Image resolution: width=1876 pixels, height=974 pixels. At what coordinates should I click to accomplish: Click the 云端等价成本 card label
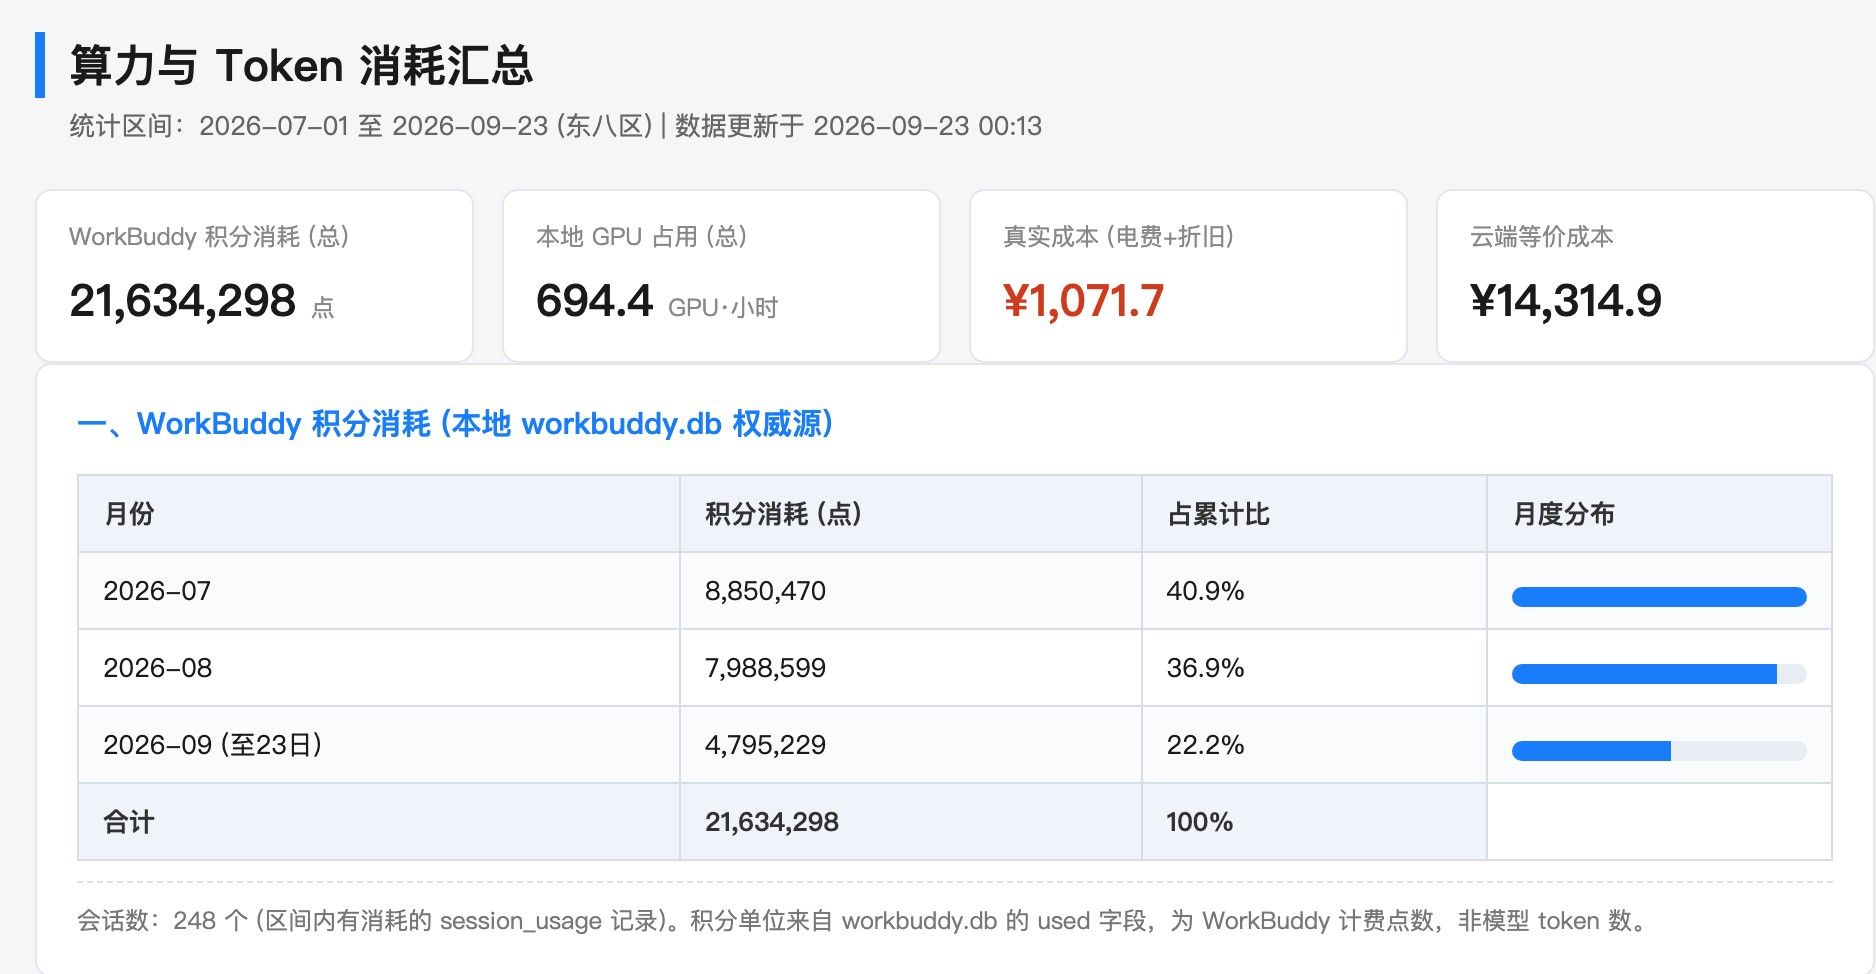(x=1542, y=237)
